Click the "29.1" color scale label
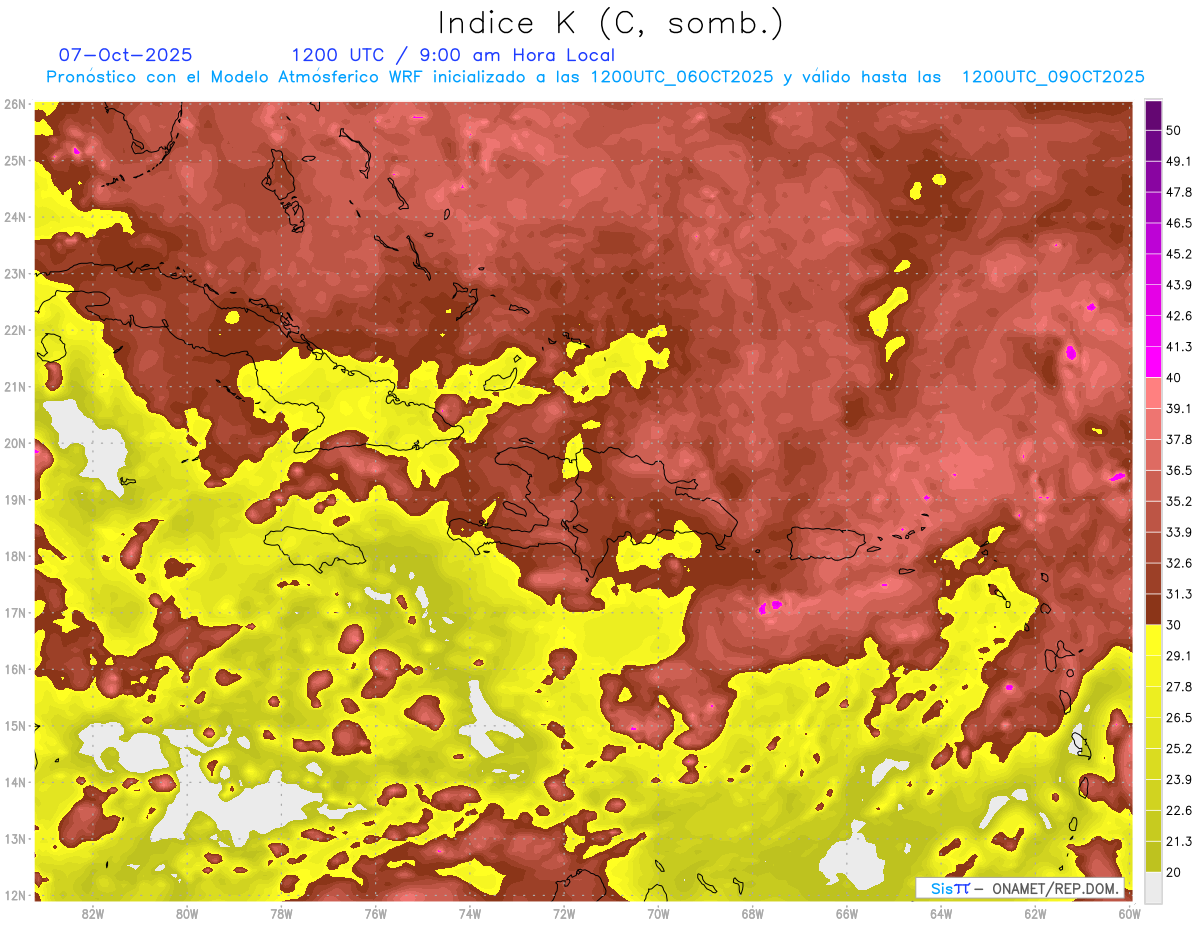This screenshot has height=927, width=1200. (x=1178, y=655)
